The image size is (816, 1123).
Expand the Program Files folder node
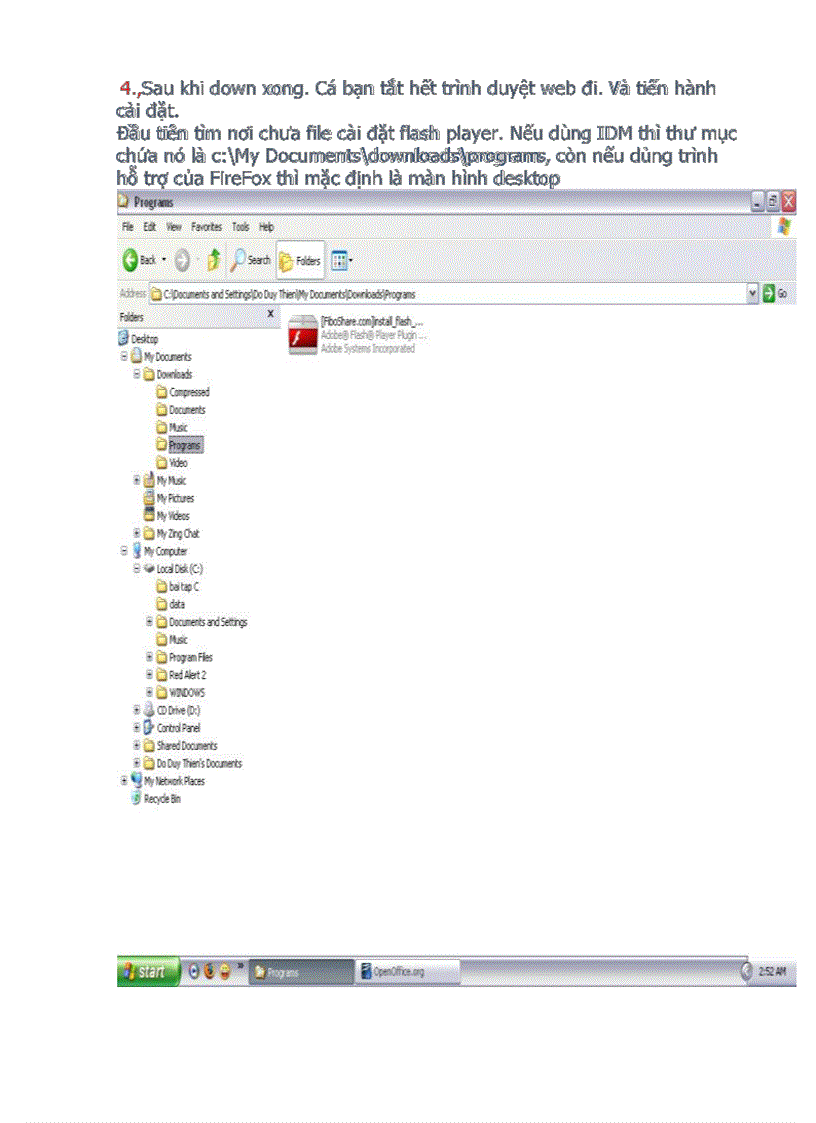click(149, 657)
